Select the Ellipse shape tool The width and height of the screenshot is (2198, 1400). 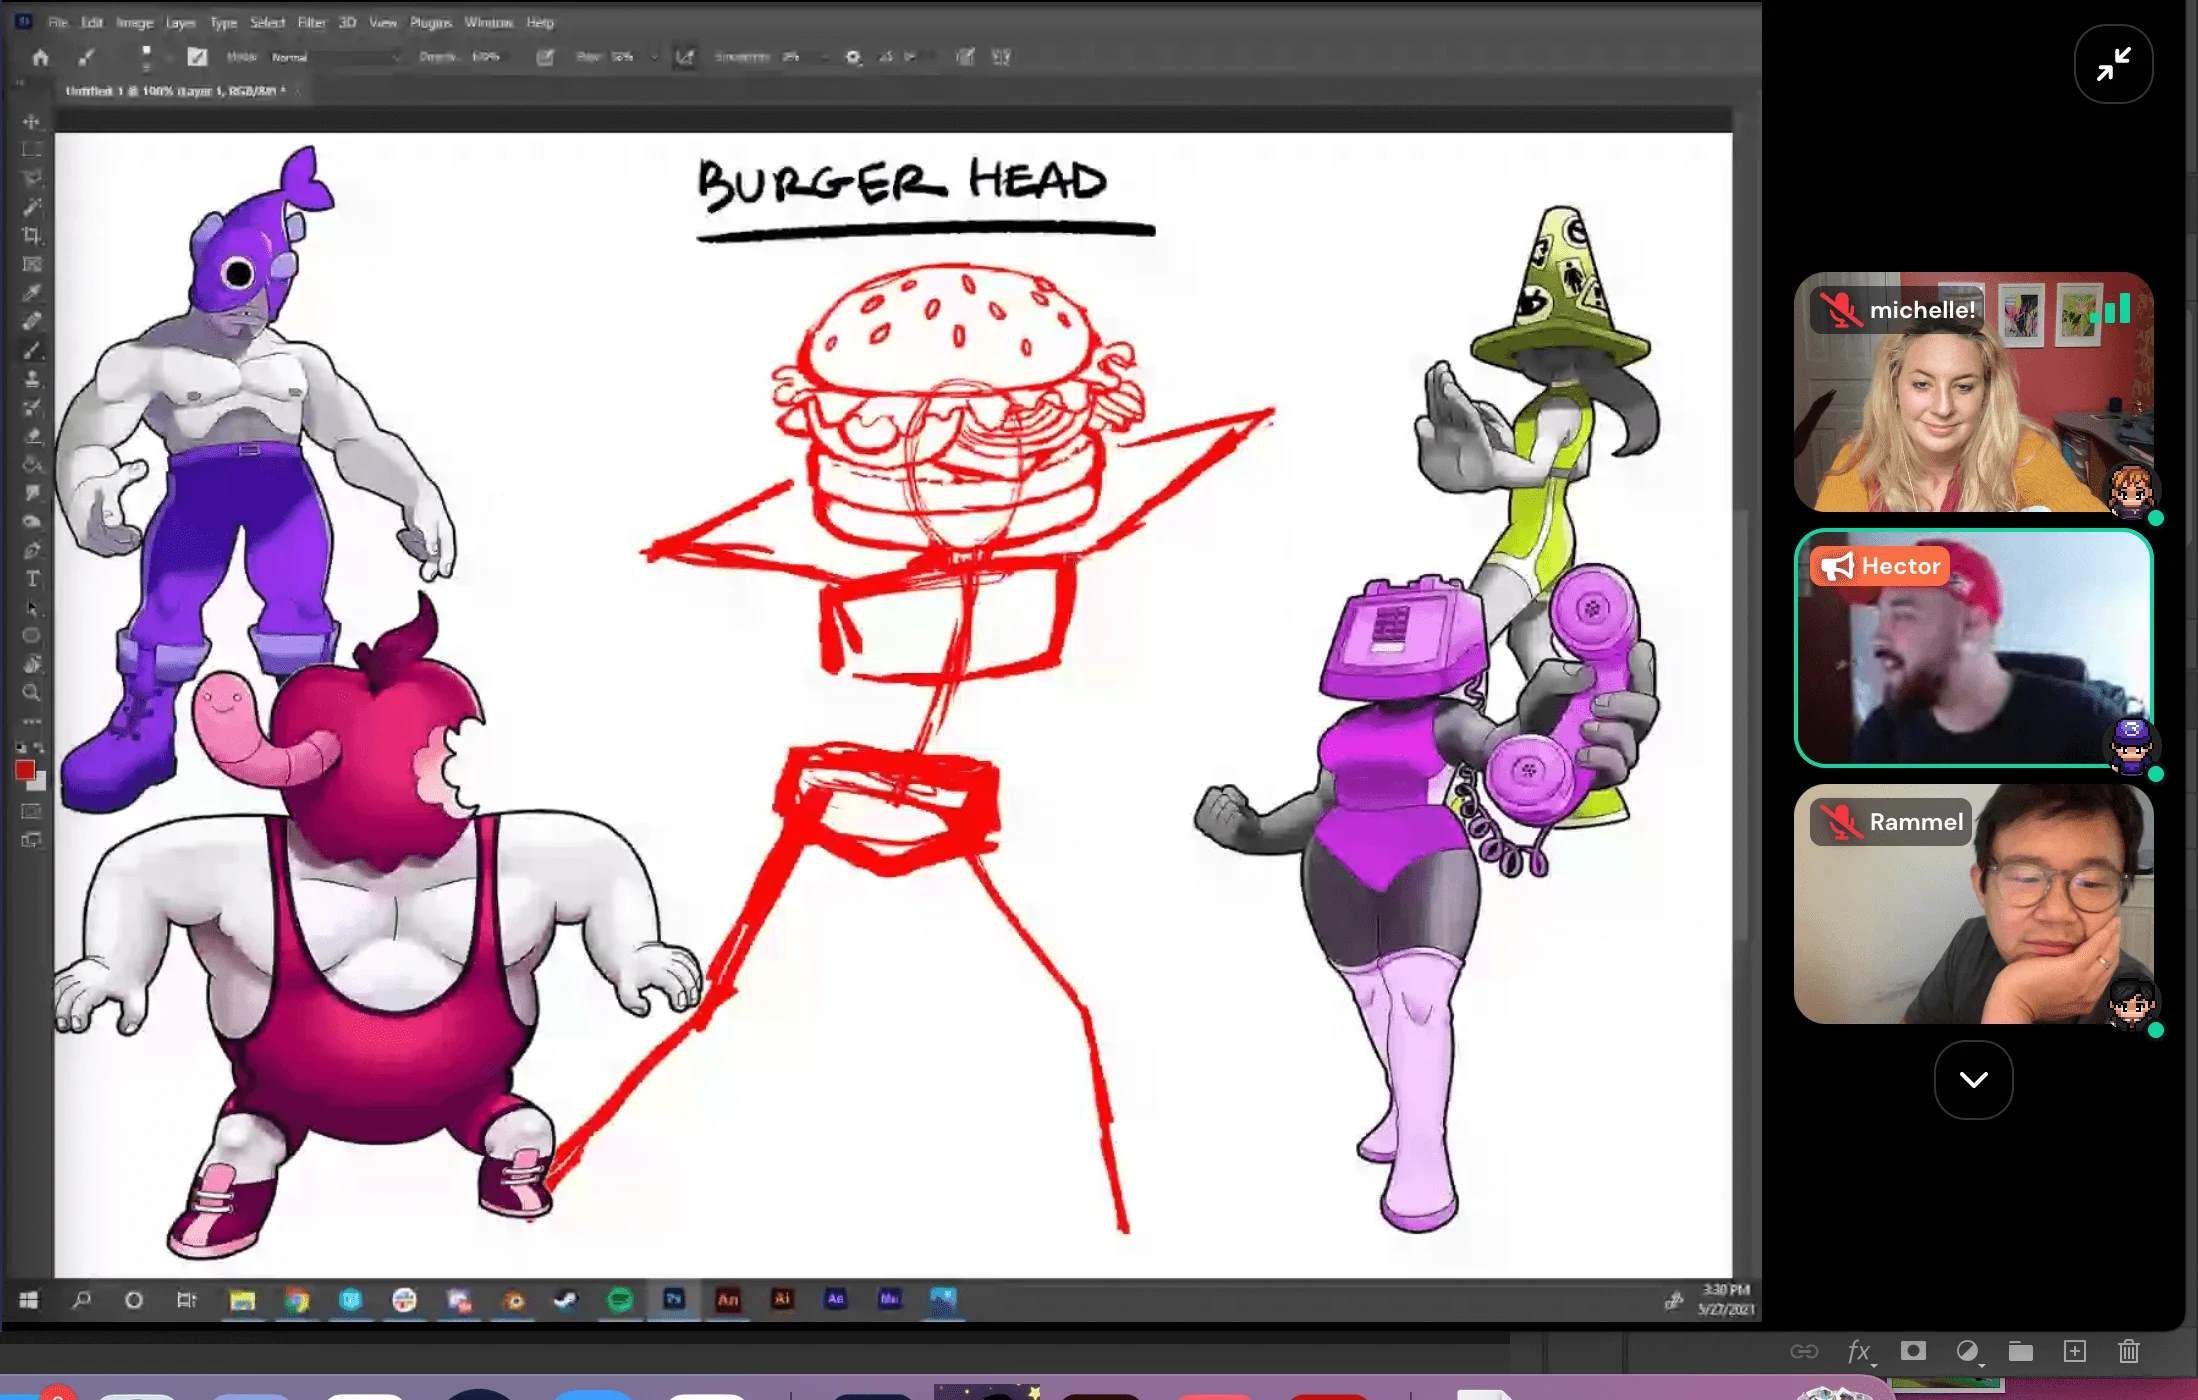point(32,636)
